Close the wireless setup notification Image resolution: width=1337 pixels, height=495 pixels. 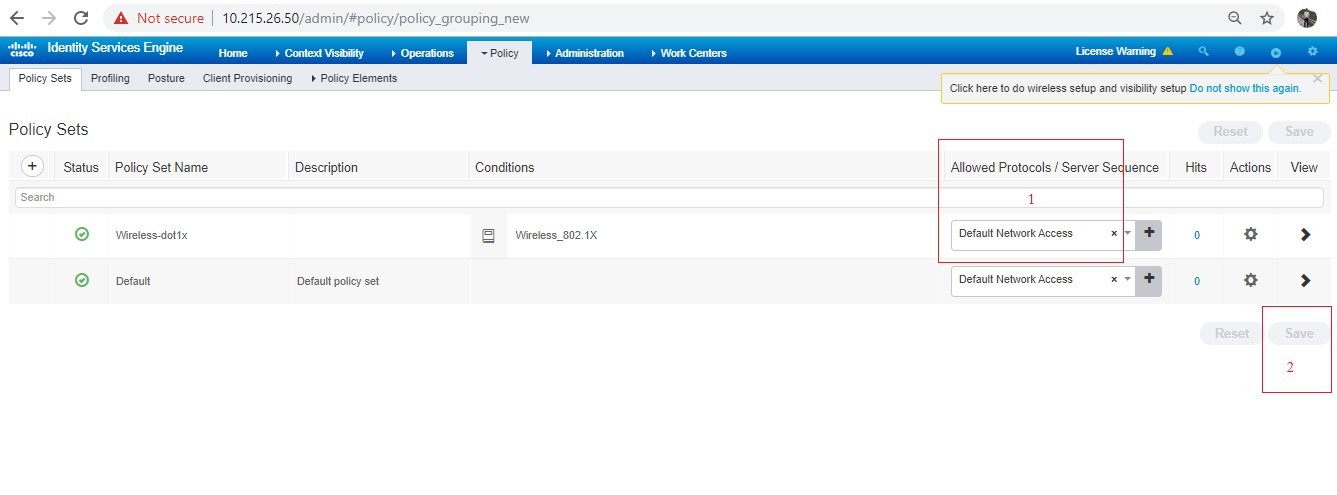[x=1318, y=78]
